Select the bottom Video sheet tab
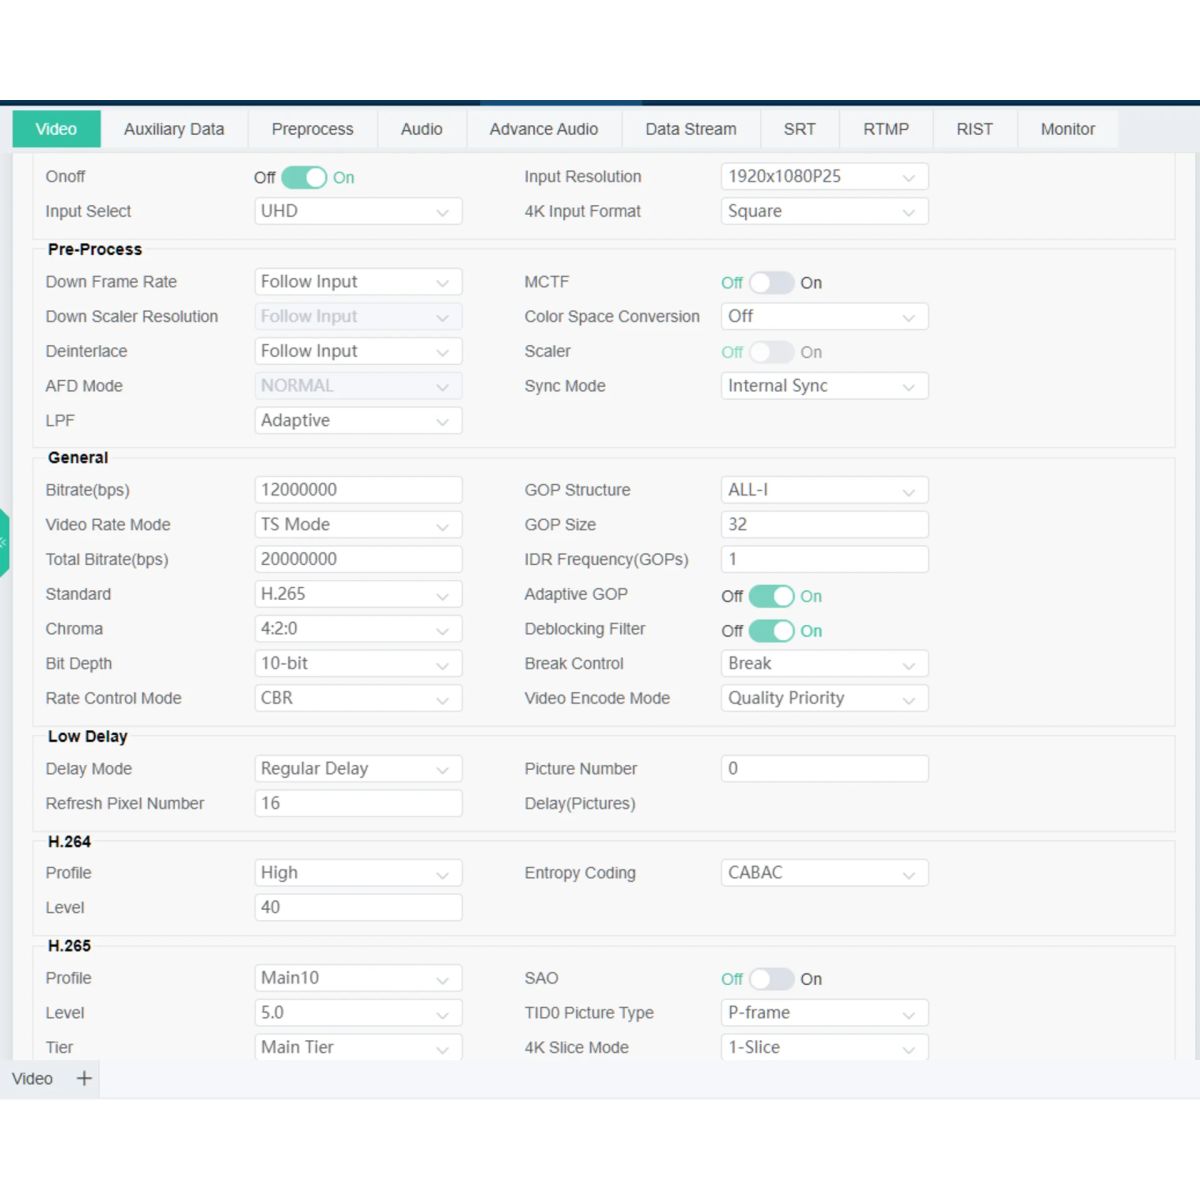1200x1200 pixels. (x=32, y=1078)
